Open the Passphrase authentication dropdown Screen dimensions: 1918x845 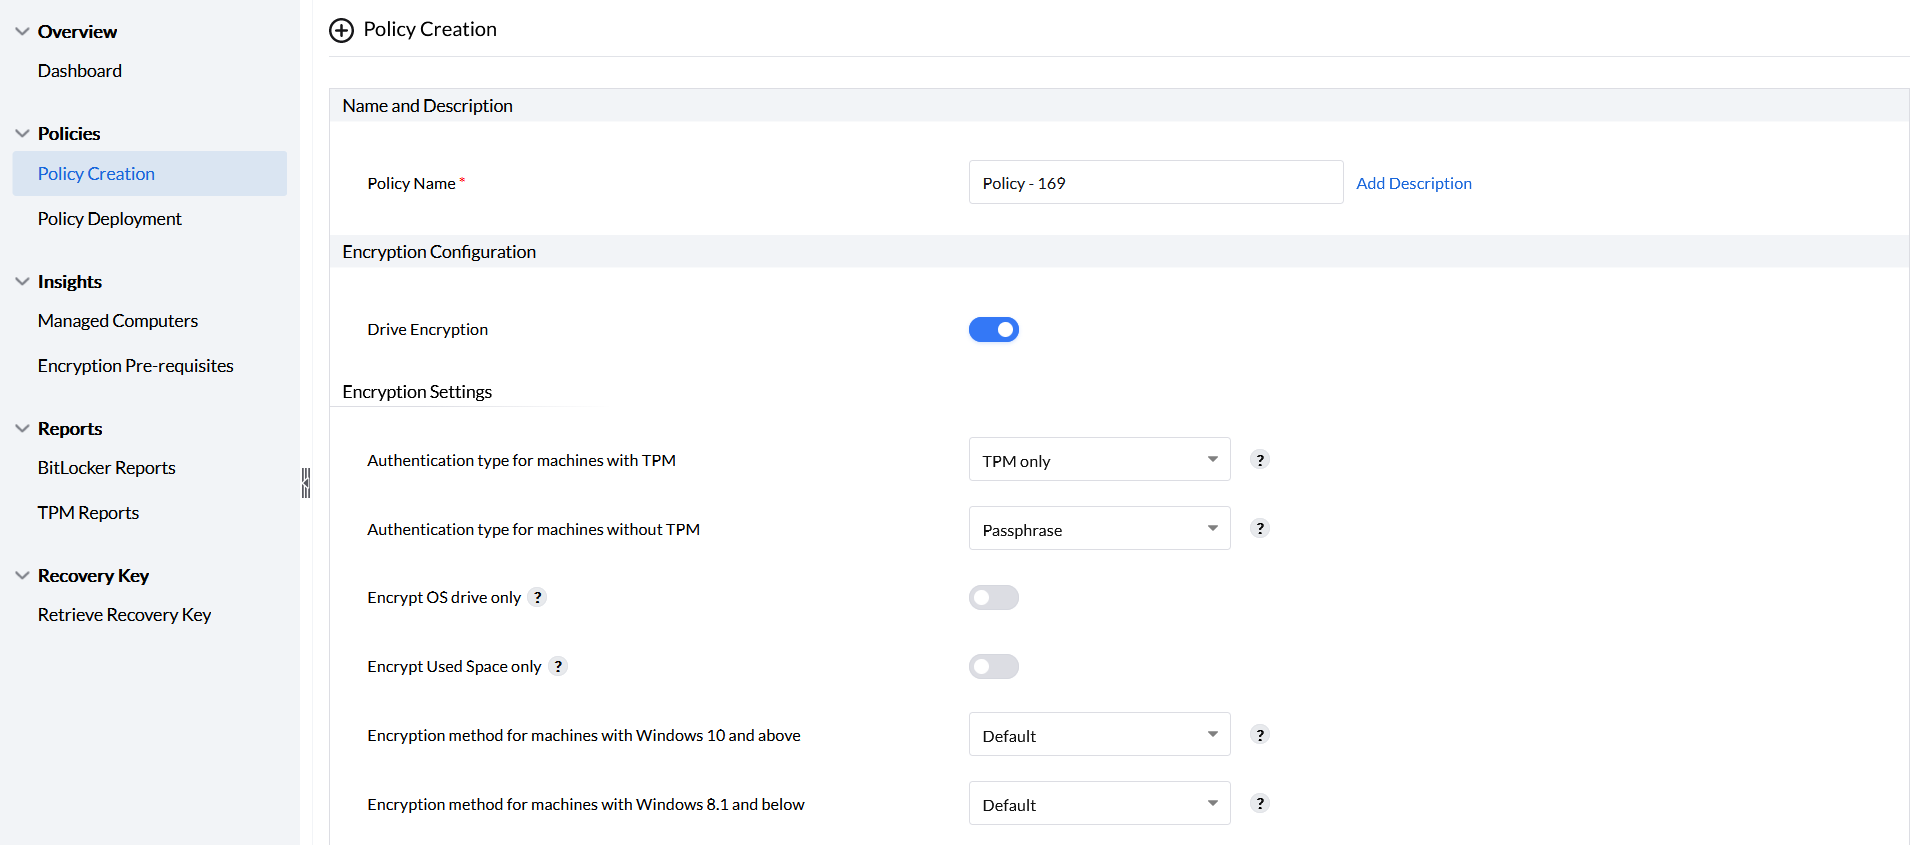click(1099, 529)
